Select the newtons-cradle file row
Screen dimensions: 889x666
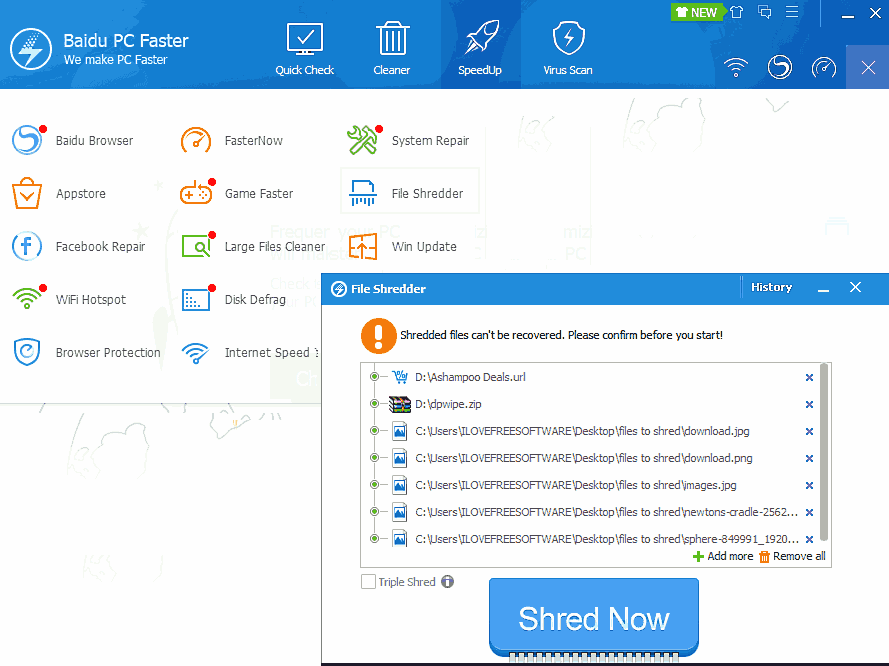[590, 512]
